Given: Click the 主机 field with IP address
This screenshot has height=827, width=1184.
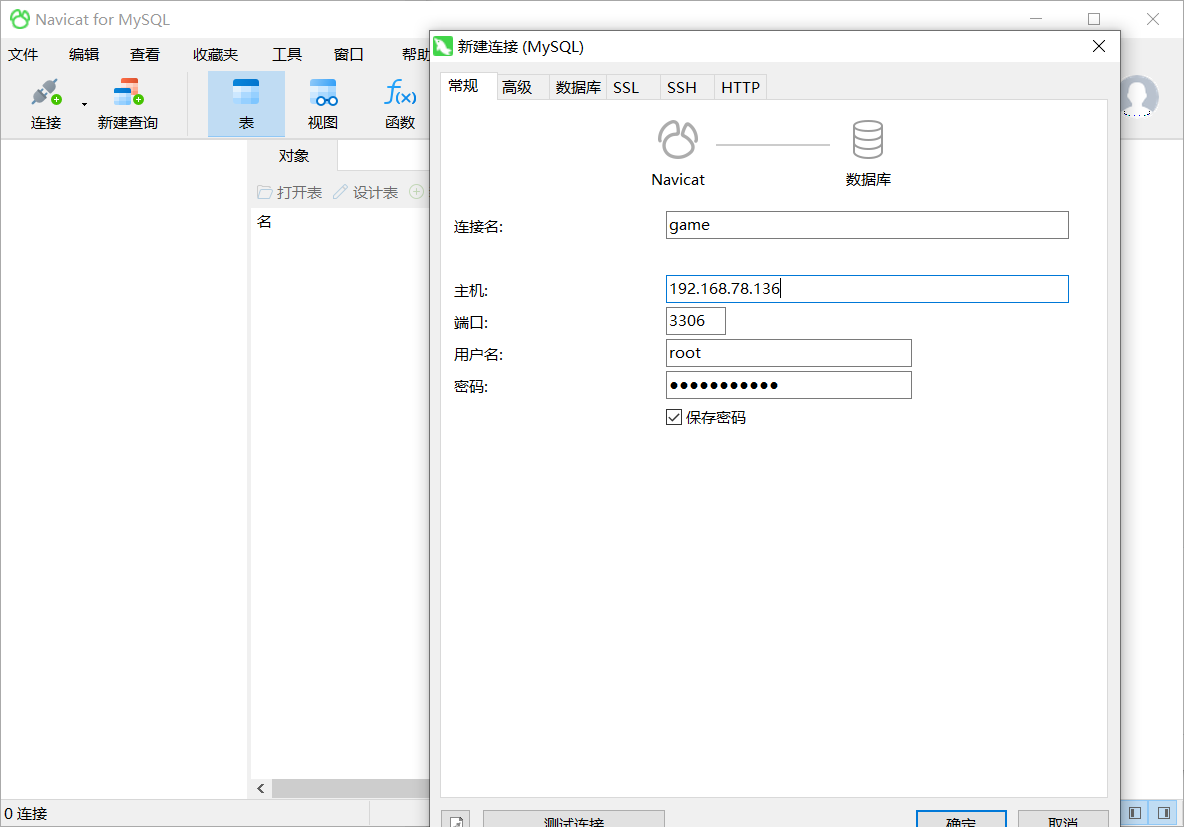Looking at the screenshot, I should click(x=867, y=289).
